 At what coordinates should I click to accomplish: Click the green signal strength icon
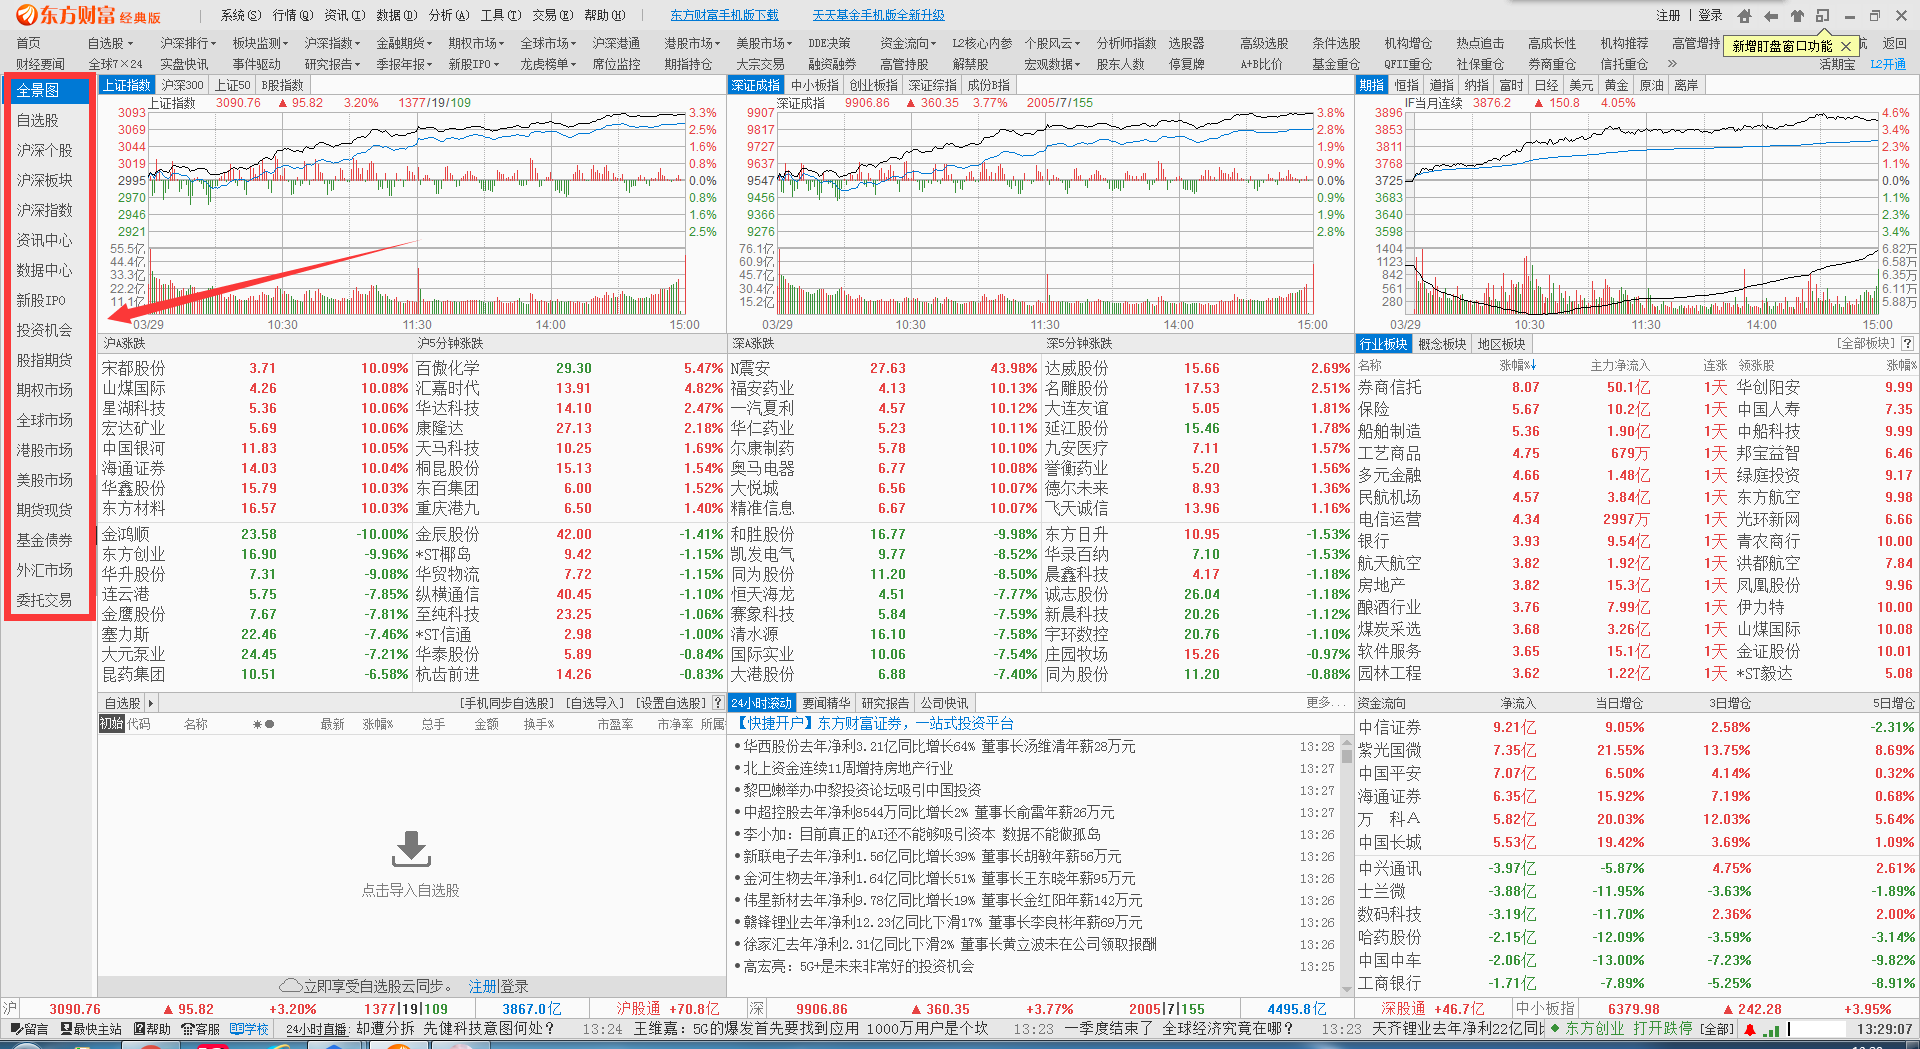coord(1771,1029)
